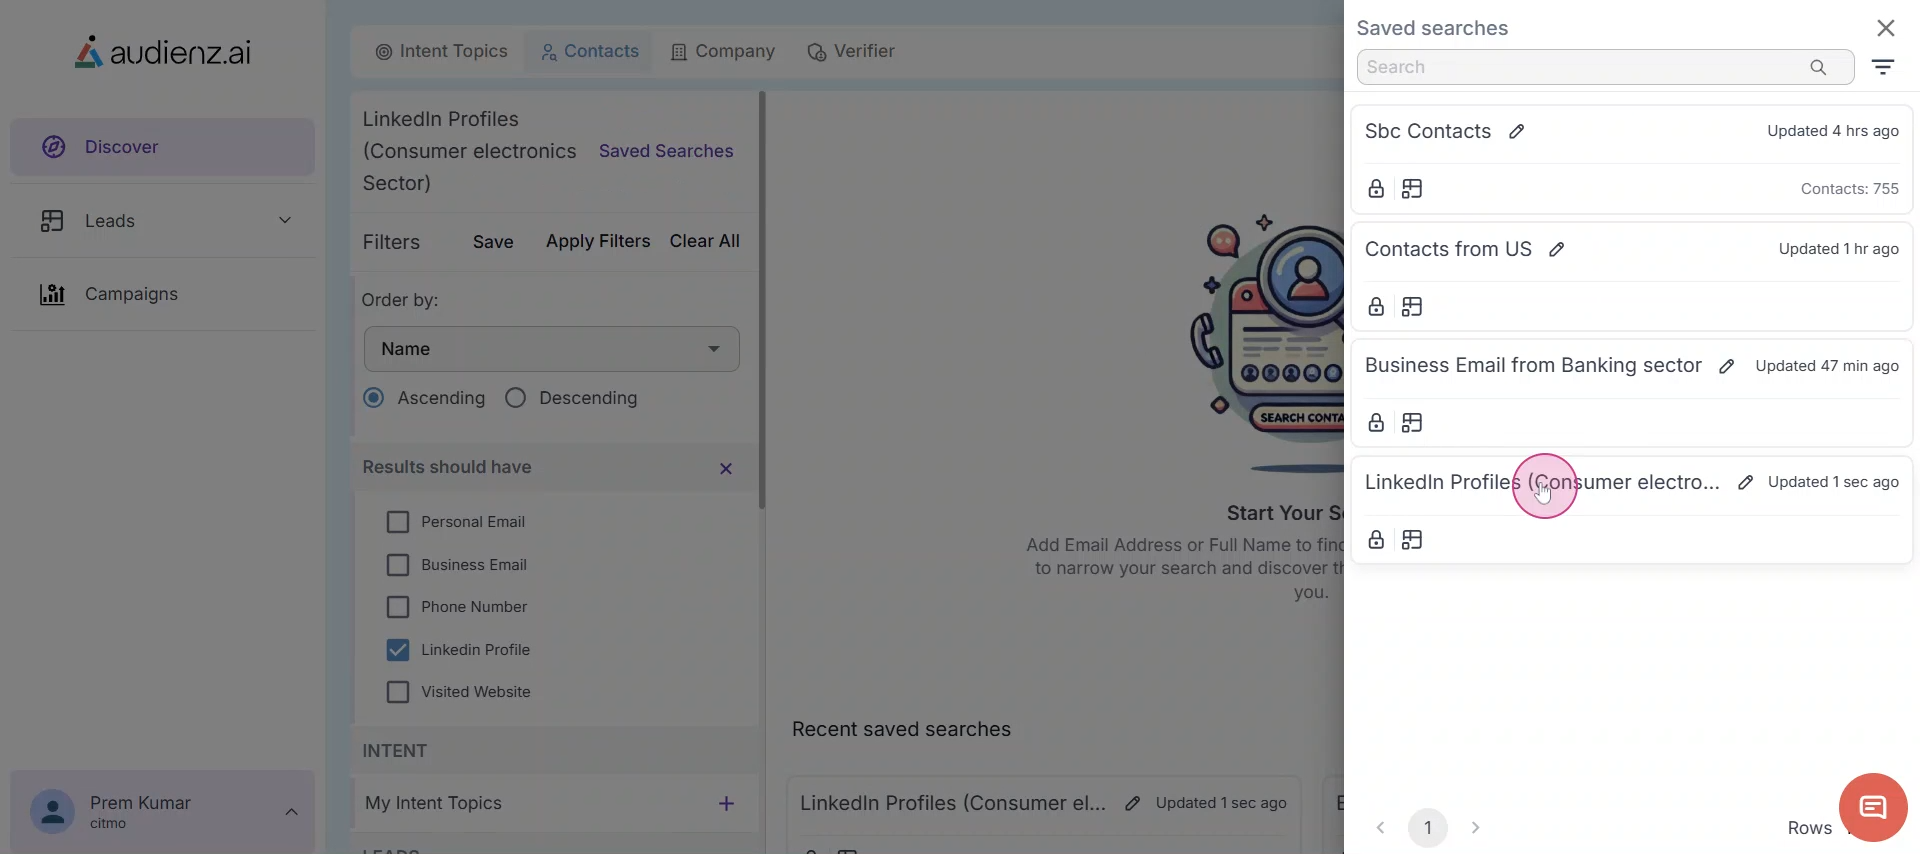This screenshot has height=854, width=1920.
Task: Open the Intent Topics tab
Action: [x=441, y=52]
